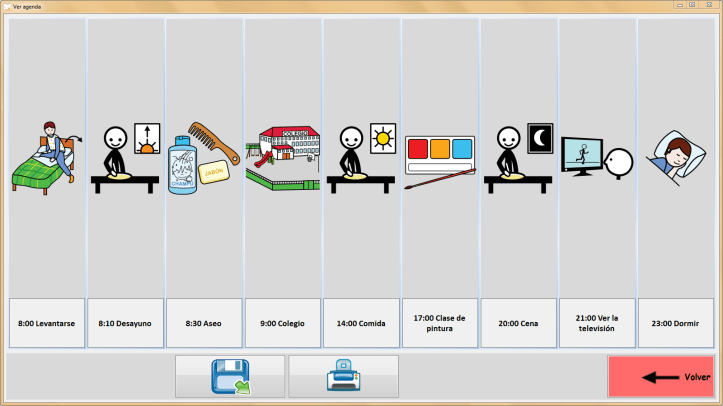Image resolution: width=723 pixels, height=406 pixels.
Task: Click the sleeping child pictogram
Action: coord(675,157)
